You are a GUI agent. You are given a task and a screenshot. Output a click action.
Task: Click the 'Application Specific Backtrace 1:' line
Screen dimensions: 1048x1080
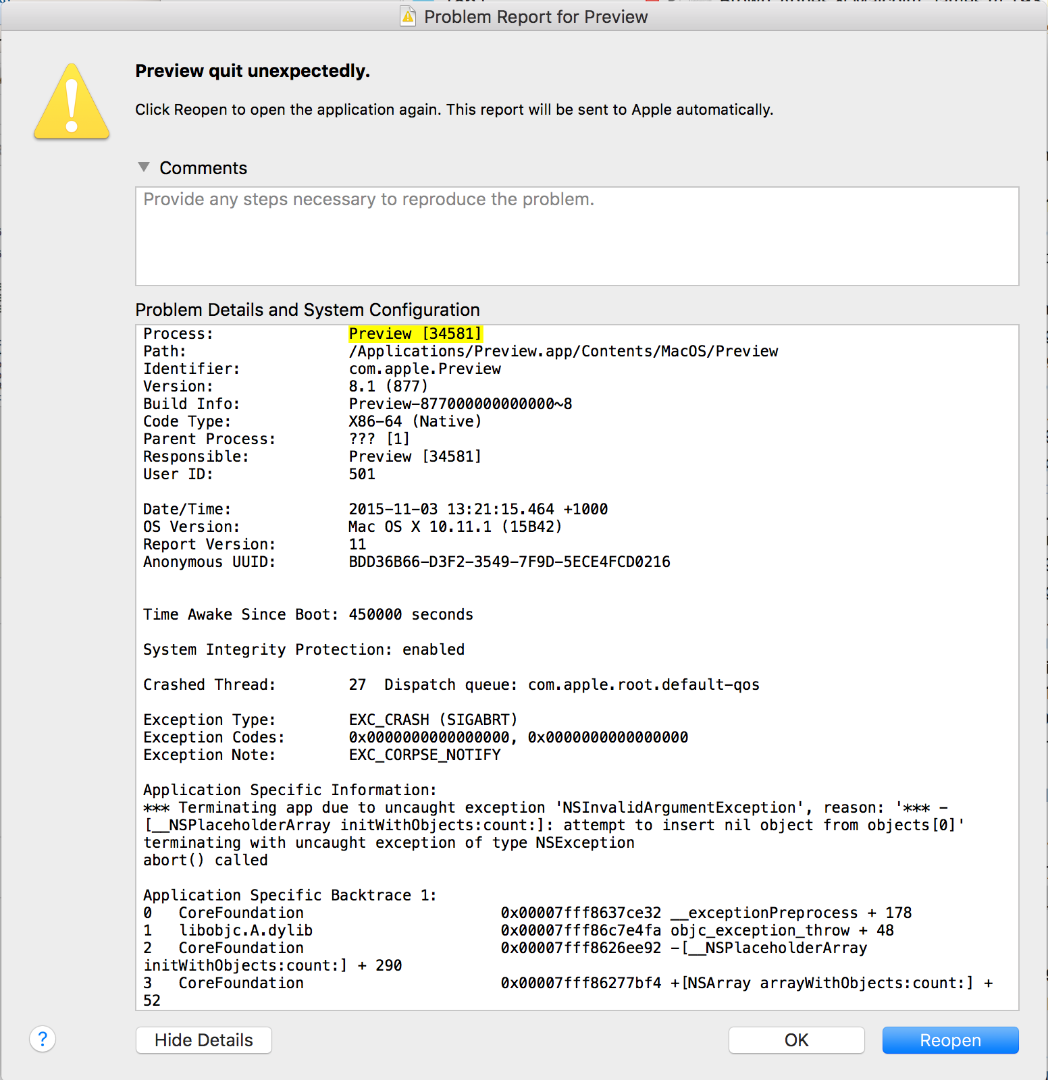coord(290,896)
